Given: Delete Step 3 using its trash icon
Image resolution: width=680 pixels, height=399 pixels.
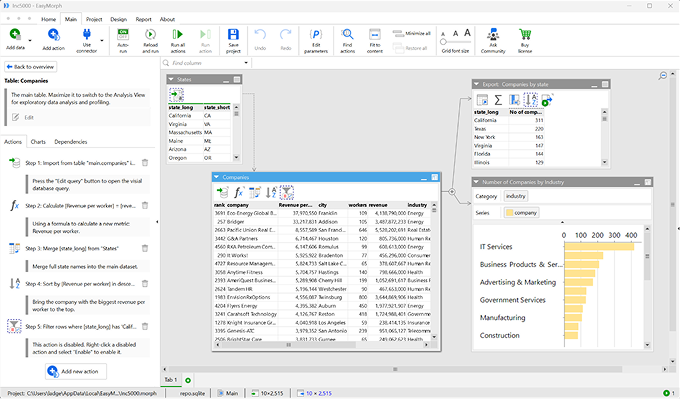Looking at the screenshot, I should [x=145, y=248].
